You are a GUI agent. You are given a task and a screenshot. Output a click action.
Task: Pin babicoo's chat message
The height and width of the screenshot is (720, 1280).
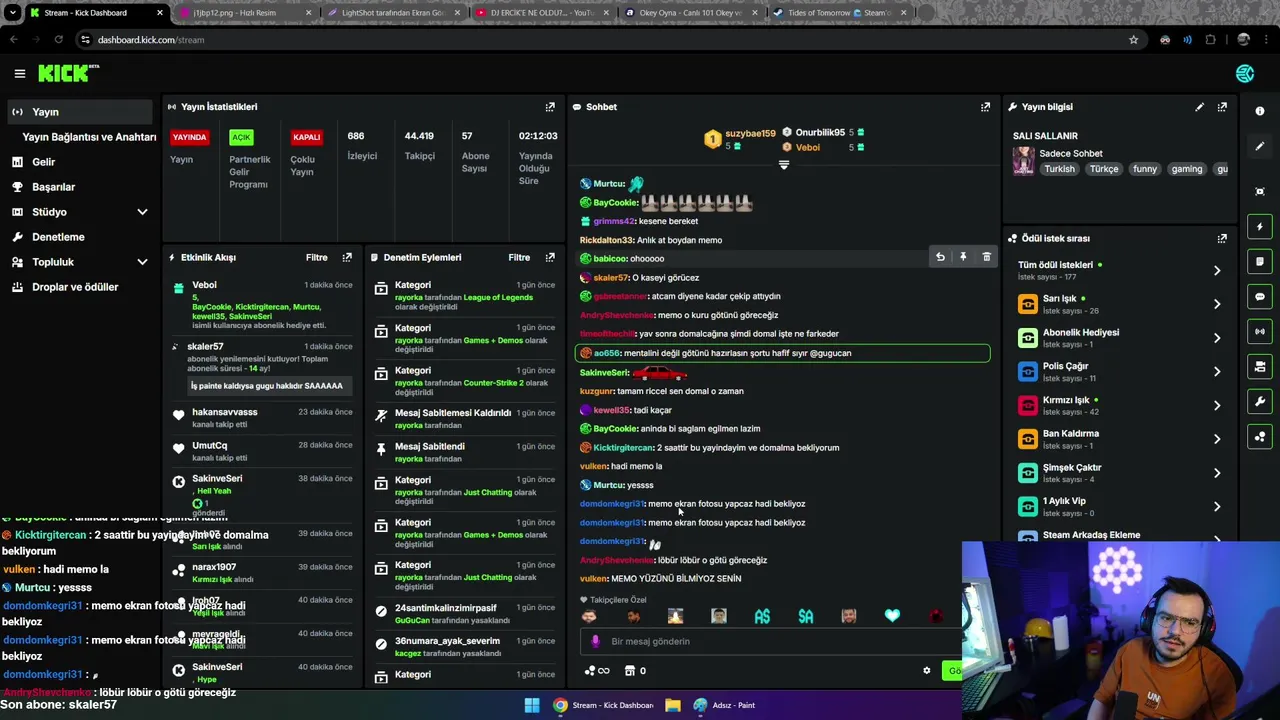pyautogui.click(x=963, y=258)
